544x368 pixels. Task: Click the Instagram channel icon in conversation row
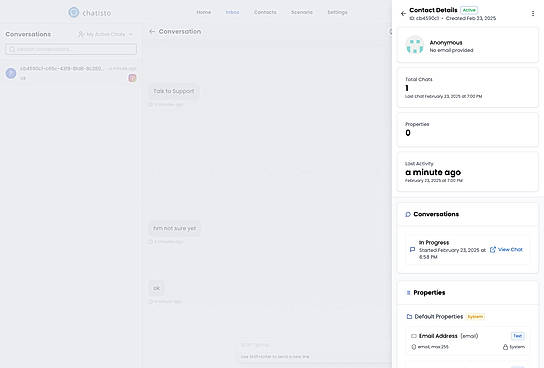coord(132,78)
